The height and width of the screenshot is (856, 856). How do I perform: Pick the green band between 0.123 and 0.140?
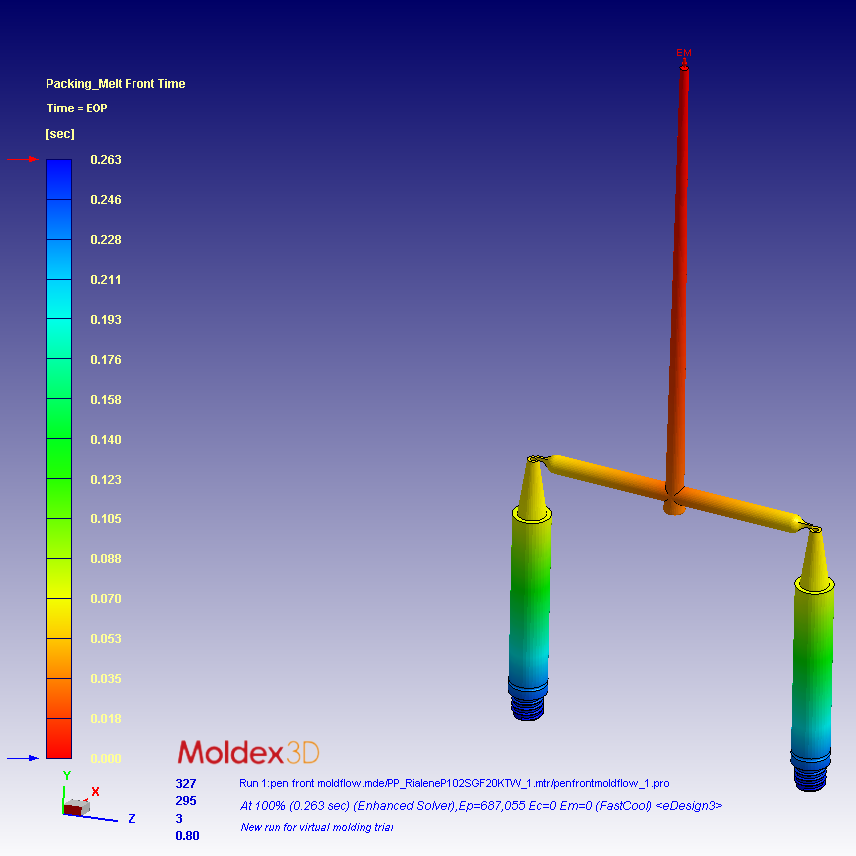point(59,459)
